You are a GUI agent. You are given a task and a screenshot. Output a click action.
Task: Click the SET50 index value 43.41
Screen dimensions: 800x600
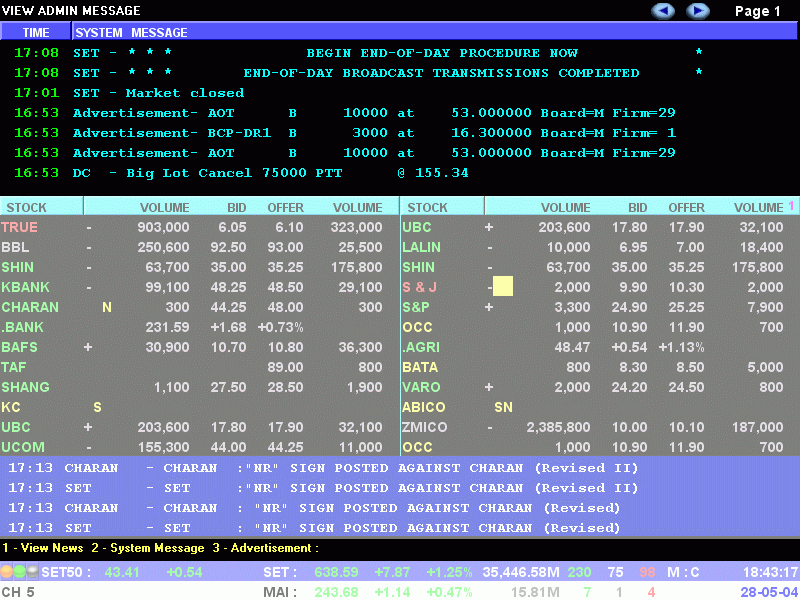(122, 572)
